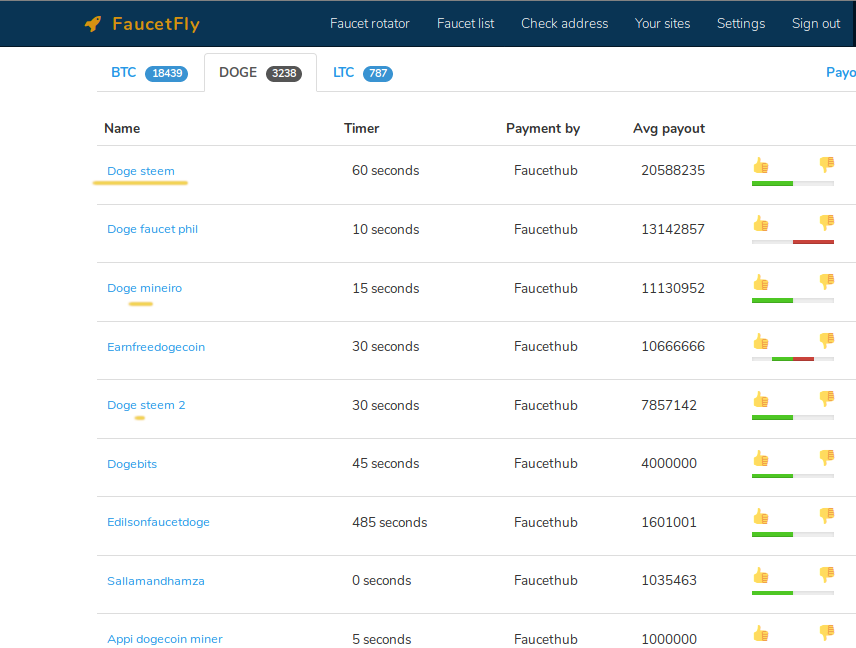Thumbs up the Doge faucet phil row
This screenshot has width=856, height=648.
click(761, 224)
